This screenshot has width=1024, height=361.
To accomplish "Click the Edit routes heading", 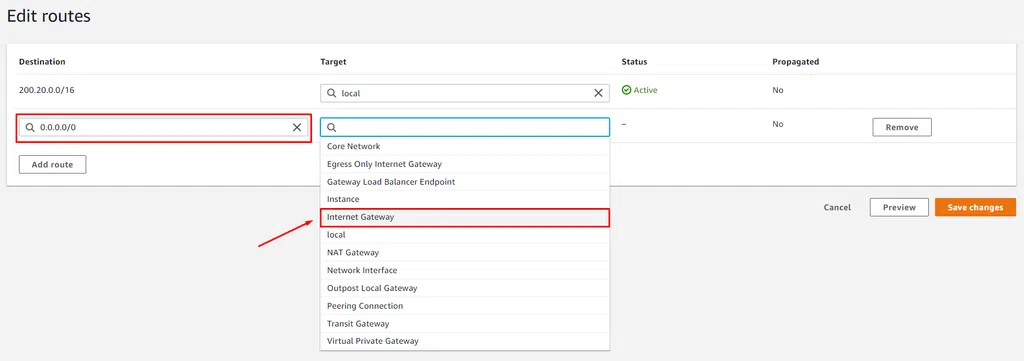I will pyautogui.click(x=49, y=16).
